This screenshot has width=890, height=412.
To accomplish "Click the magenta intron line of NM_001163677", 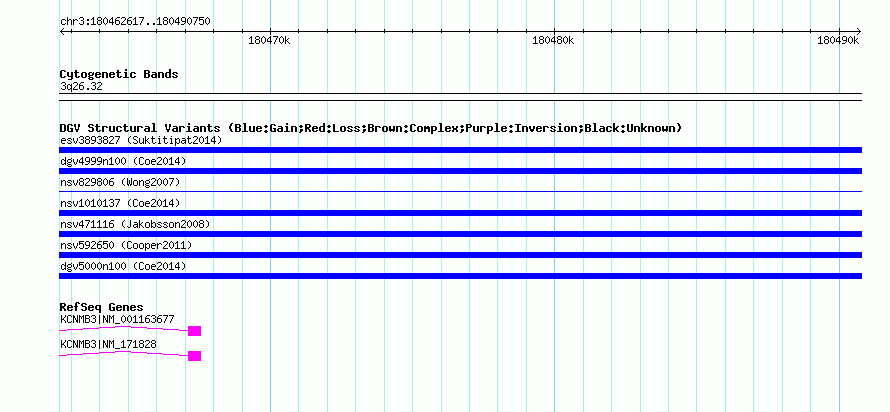I will (x=124, y=328).
